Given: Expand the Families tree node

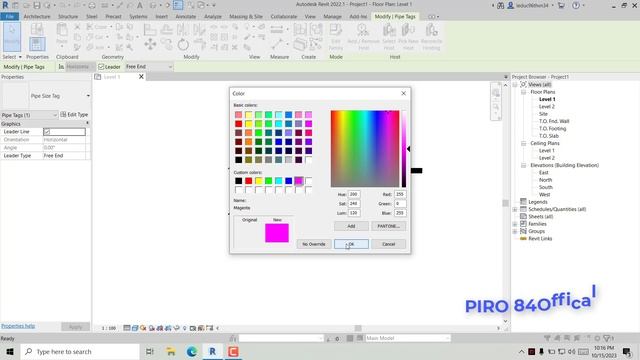Looking at the screenshot, I should 515,224.
